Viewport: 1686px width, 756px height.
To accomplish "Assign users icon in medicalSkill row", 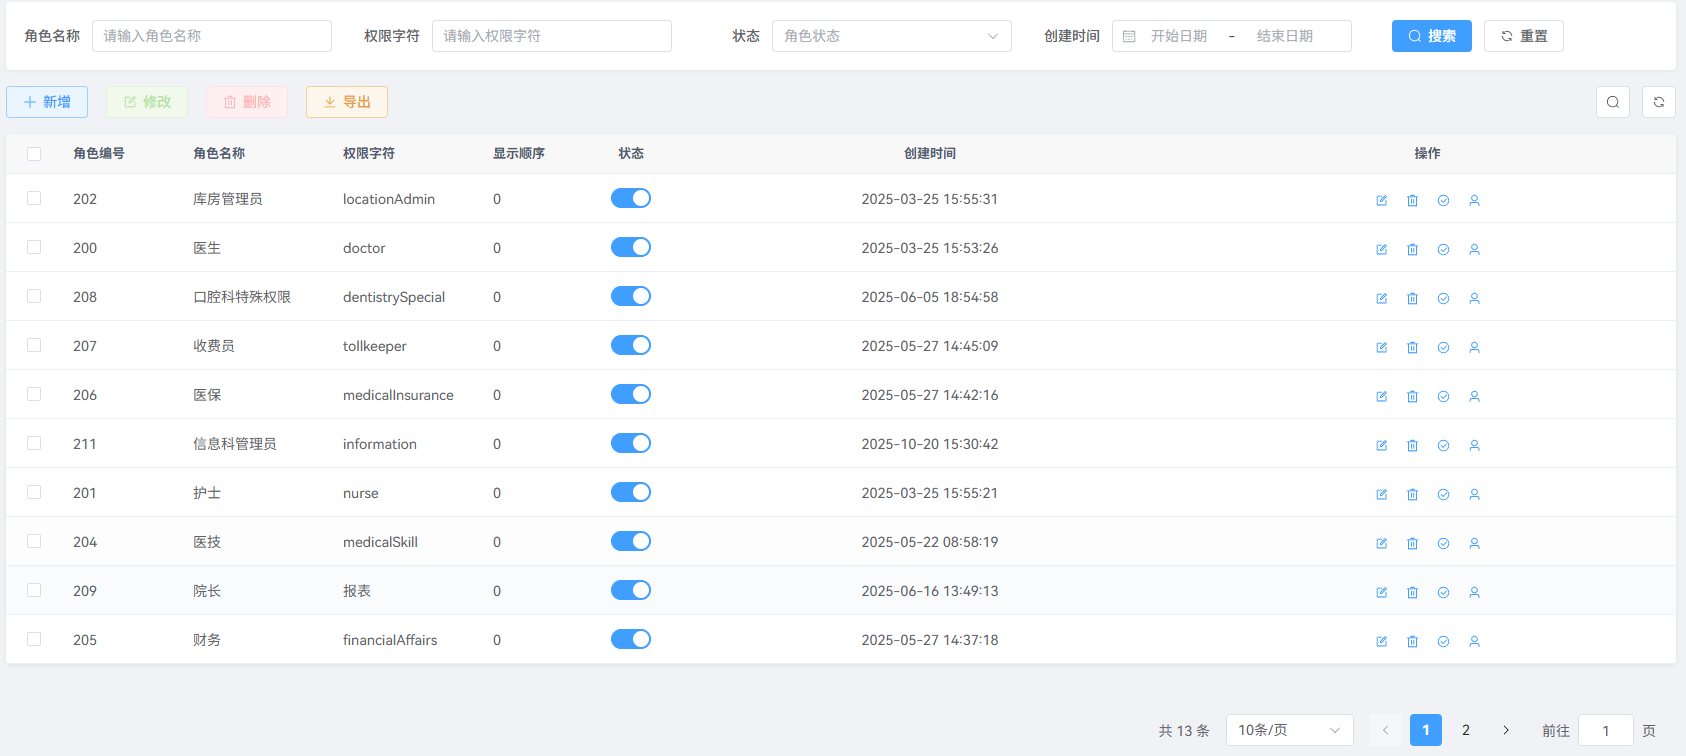I will pyautogui.click(x=1474, y=543).
